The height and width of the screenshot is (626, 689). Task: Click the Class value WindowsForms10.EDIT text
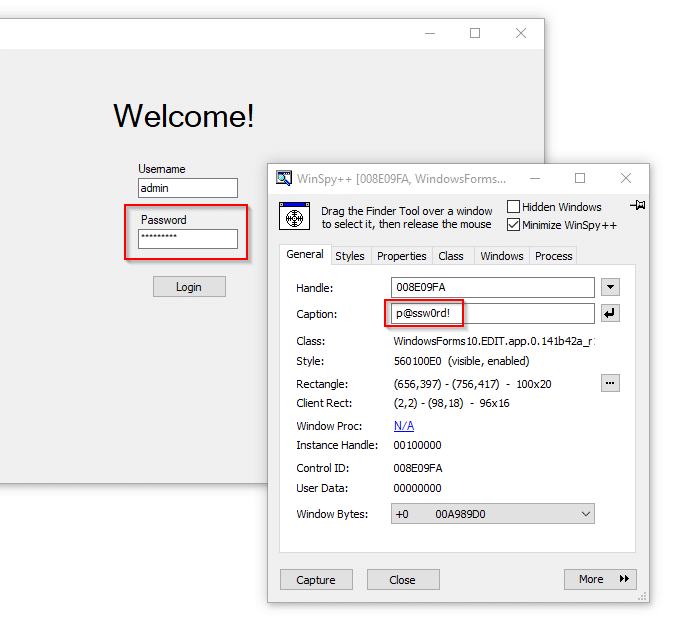(494, 341)
